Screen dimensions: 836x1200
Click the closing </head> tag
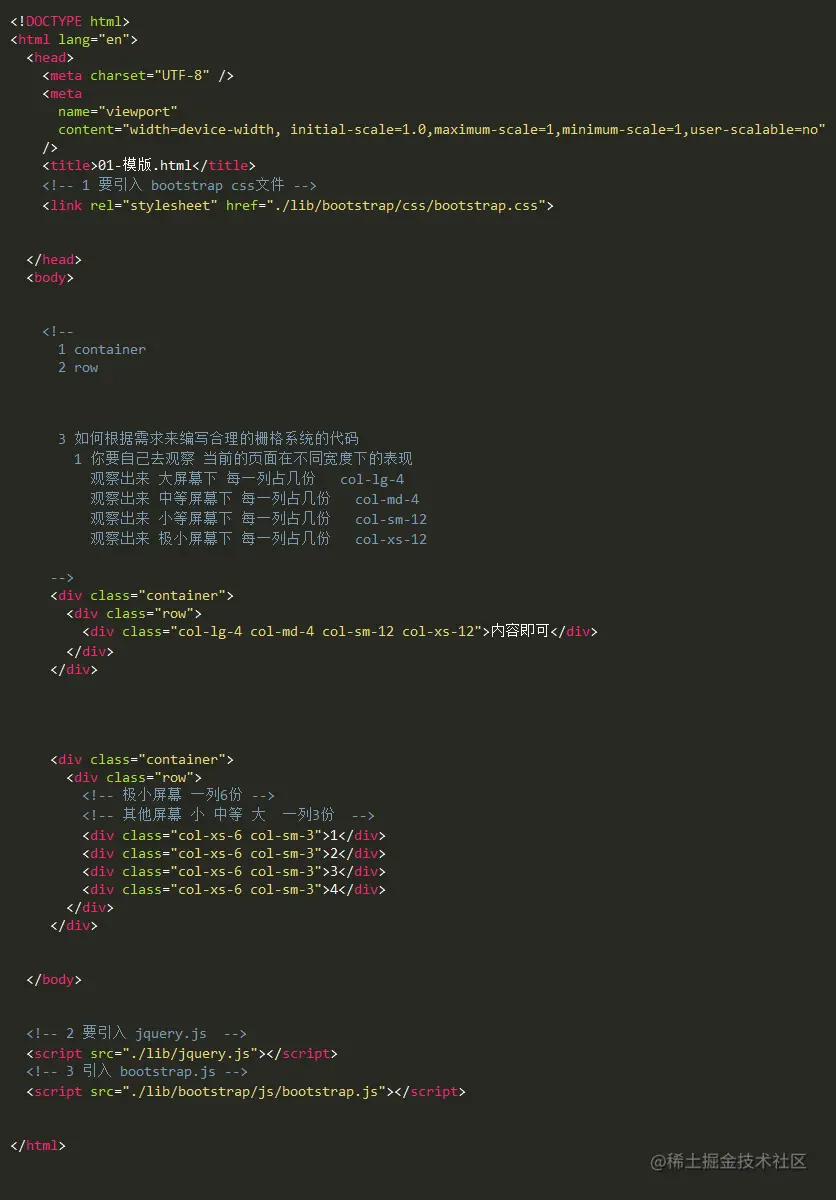point(54,259)
